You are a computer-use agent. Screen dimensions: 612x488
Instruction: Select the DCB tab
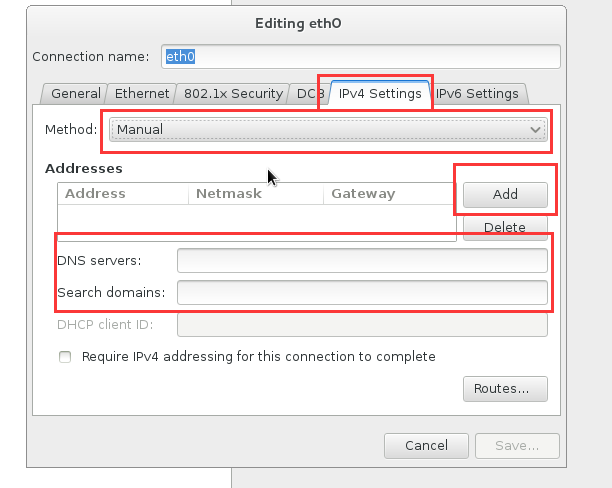303,94
